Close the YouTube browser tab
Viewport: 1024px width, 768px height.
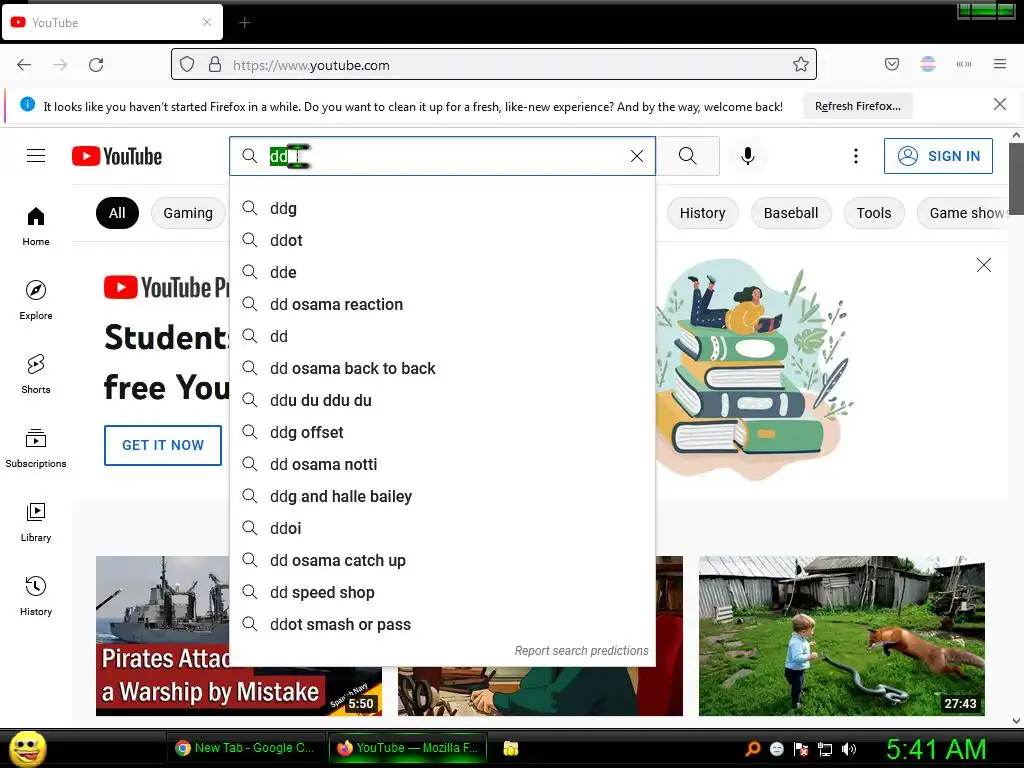pos(207,22)
